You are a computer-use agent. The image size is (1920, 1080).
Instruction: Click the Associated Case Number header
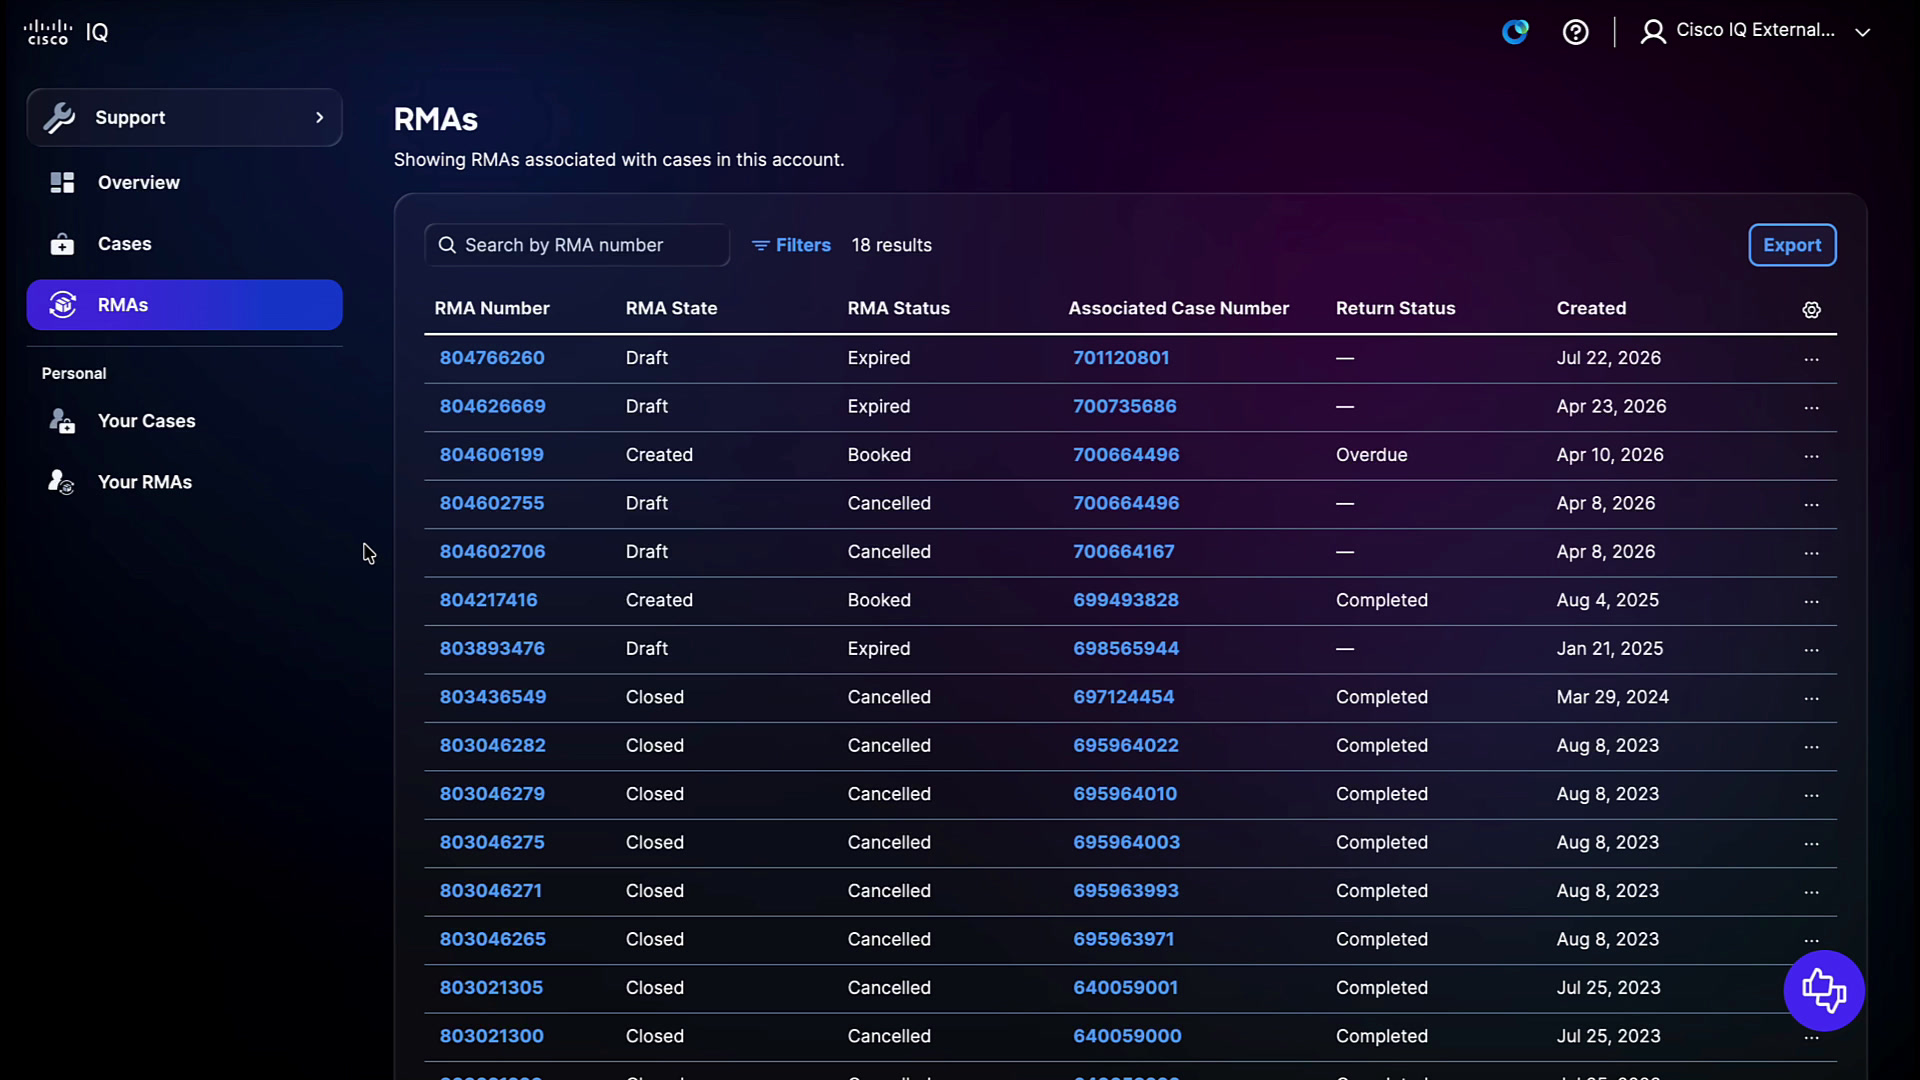[1178, 308]
